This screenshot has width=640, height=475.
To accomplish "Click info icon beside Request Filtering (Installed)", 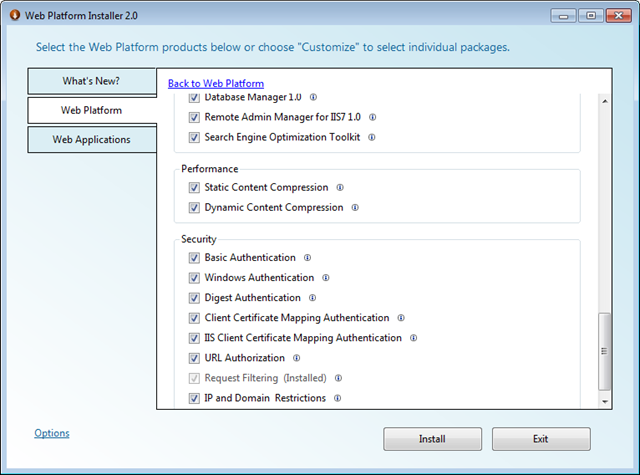I will pos(338,378).
